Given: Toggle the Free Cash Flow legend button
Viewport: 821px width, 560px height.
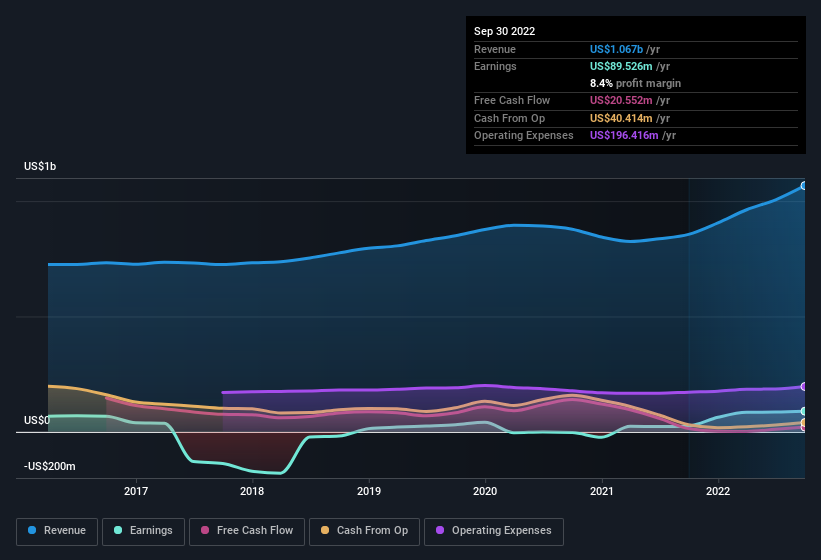Looking at the screenshot, I should click(x=247, y=531).
